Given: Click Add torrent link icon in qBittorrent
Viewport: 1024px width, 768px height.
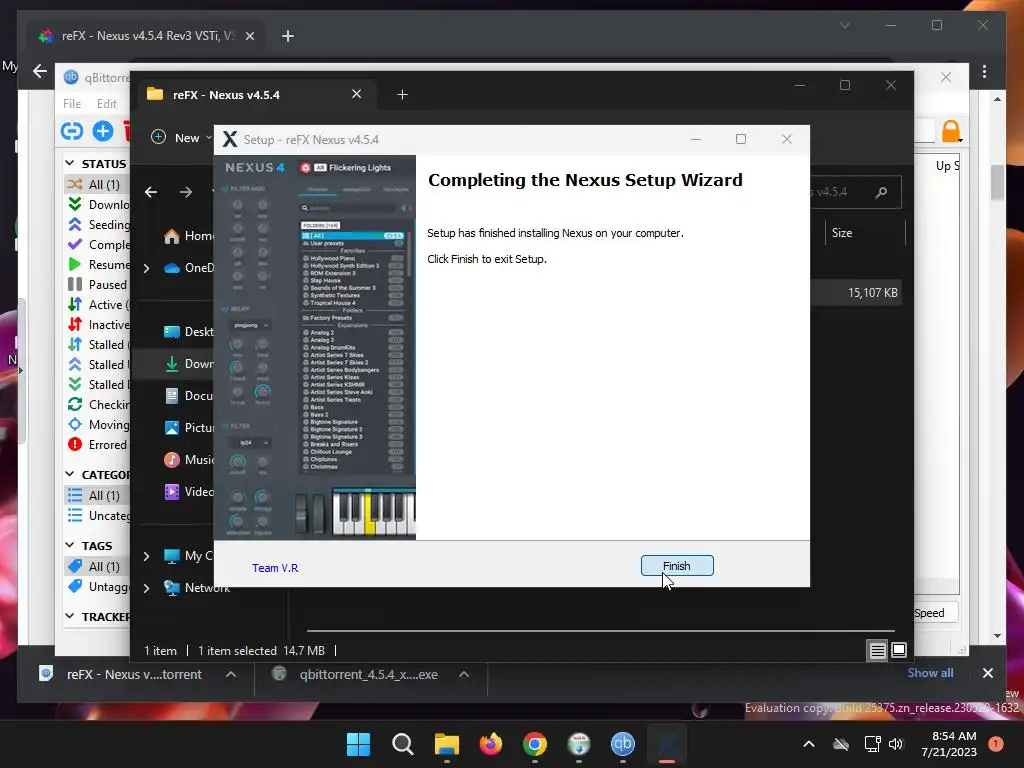Looking at the screenshot, I should click(72, 131).
